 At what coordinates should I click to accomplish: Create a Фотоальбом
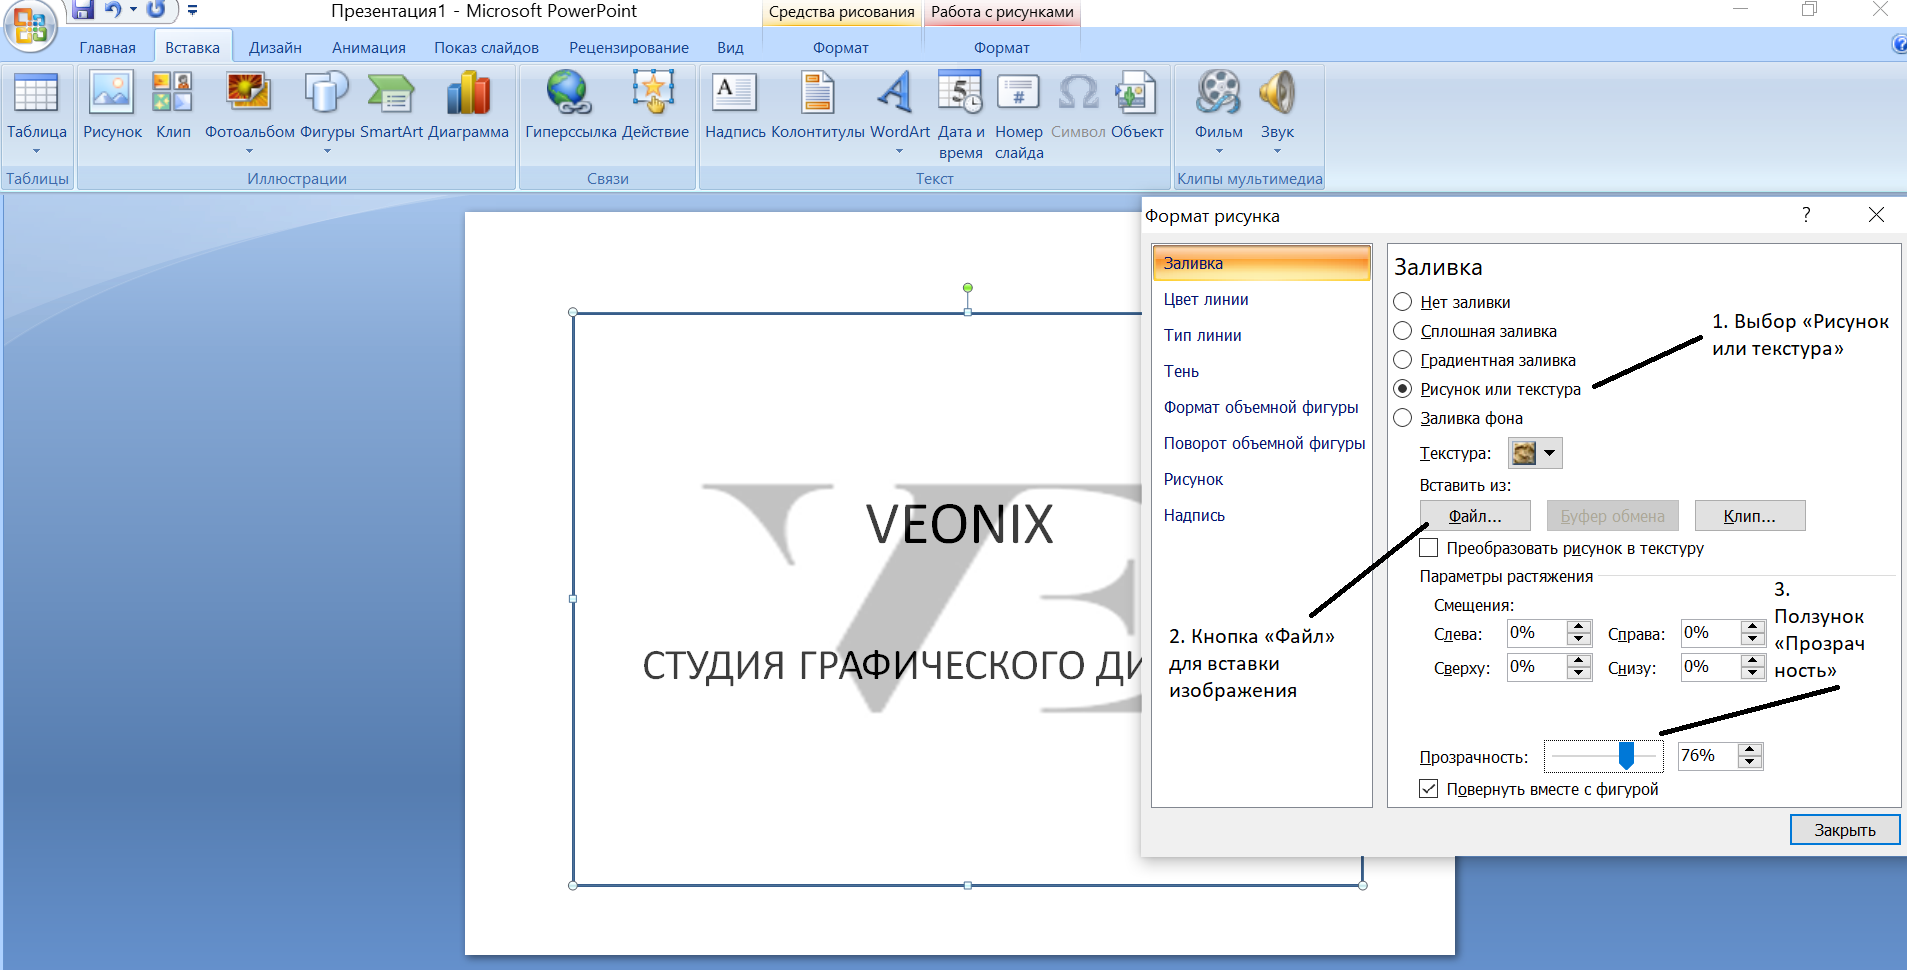[x=249, y=113]
